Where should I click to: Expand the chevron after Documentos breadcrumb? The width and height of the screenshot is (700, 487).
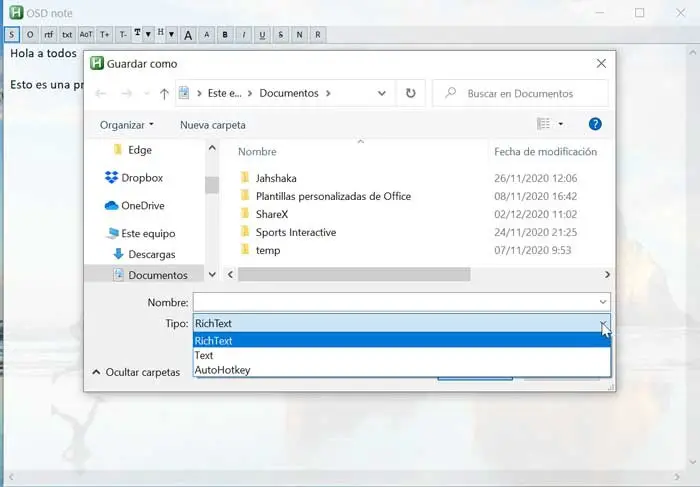click(x=328, y=93)
